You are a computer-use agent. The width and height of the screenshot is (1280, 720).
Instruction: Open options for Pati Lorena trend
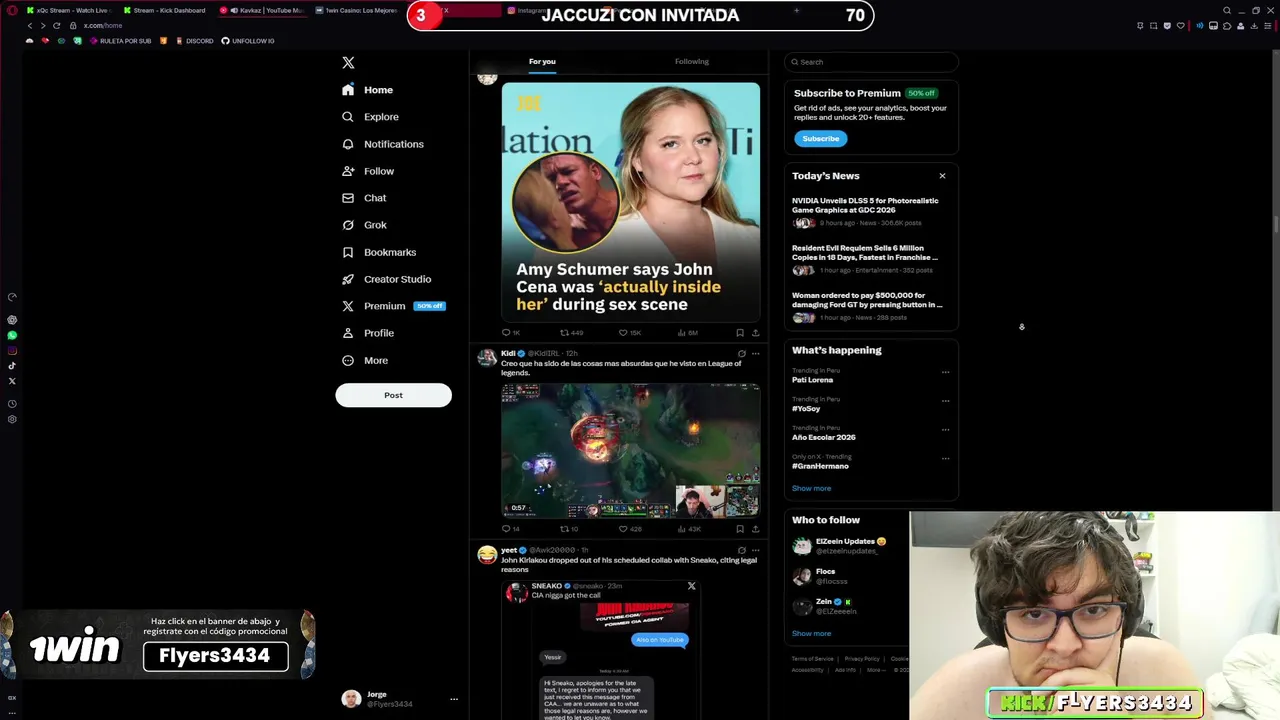coord(945,372)
